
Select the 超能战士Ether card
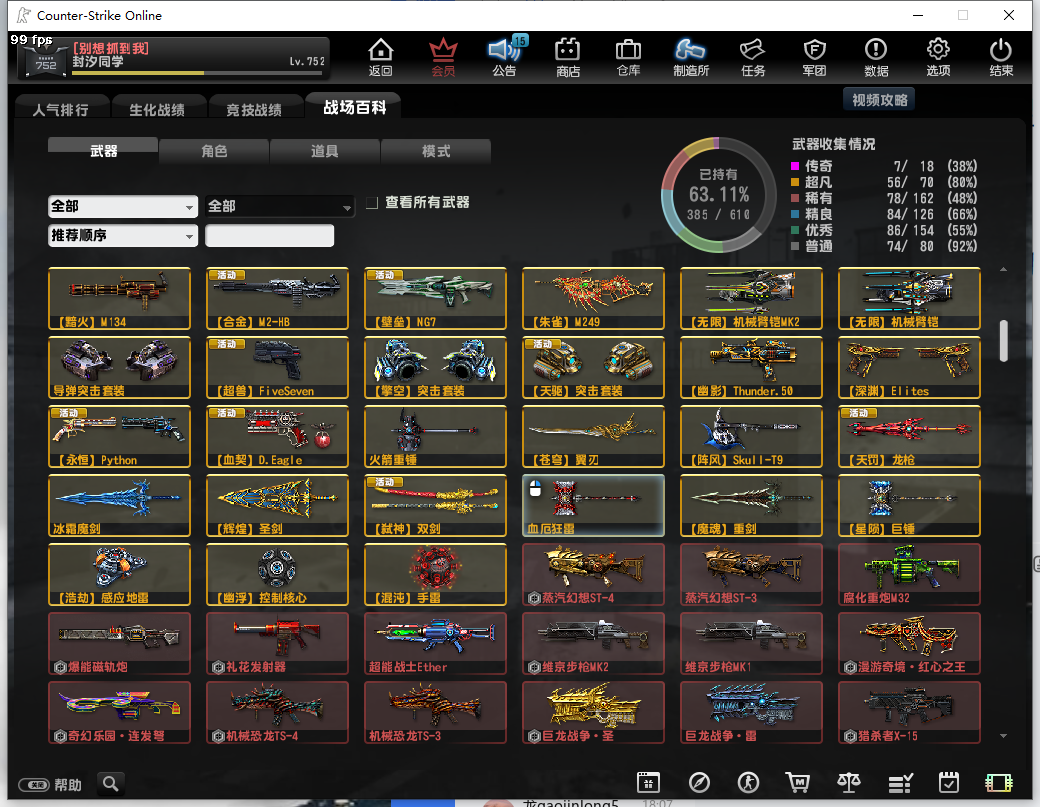pyautogui.click(x=435, y=643)
